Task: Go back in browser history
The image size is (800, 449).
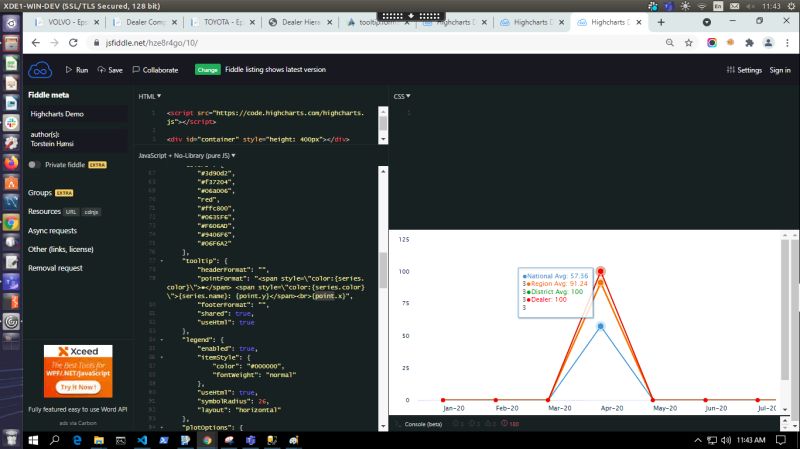Action: (x=35, y=43)
